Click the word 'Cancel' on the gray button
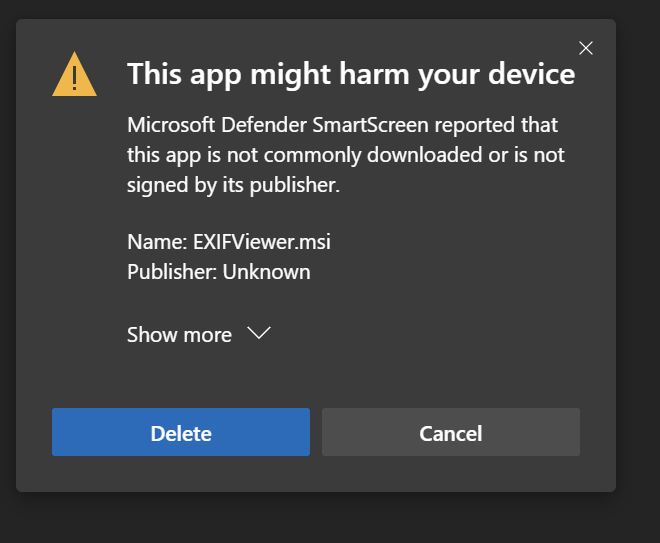Viewport: 660px width, 543px height. point(450,433)
